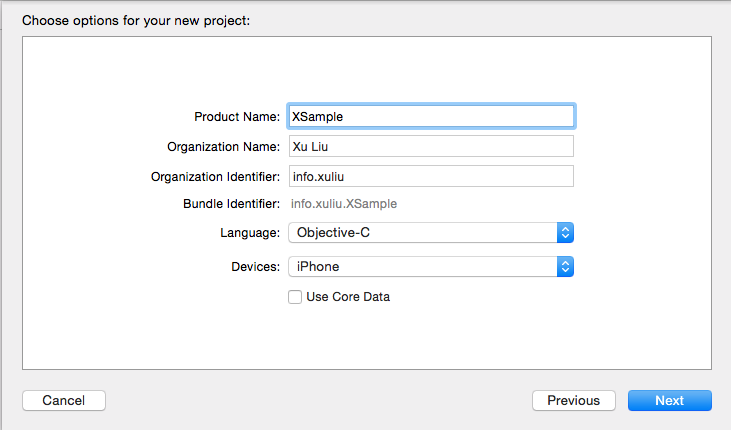Viewport: 731px width, 430px height.
Task: Open the Language dropdown showing Objective-C
Action: pos(421,233)
